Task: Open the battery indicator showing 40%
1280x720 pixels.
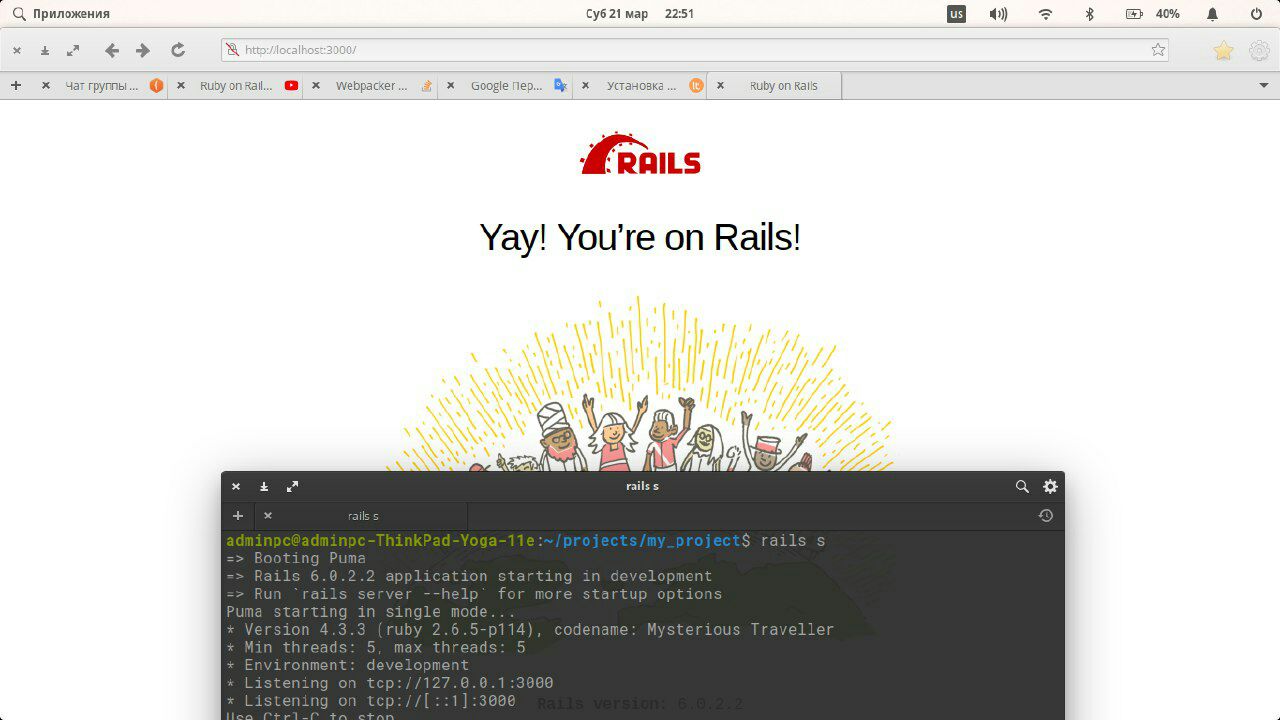Action: pos(1152,14)
